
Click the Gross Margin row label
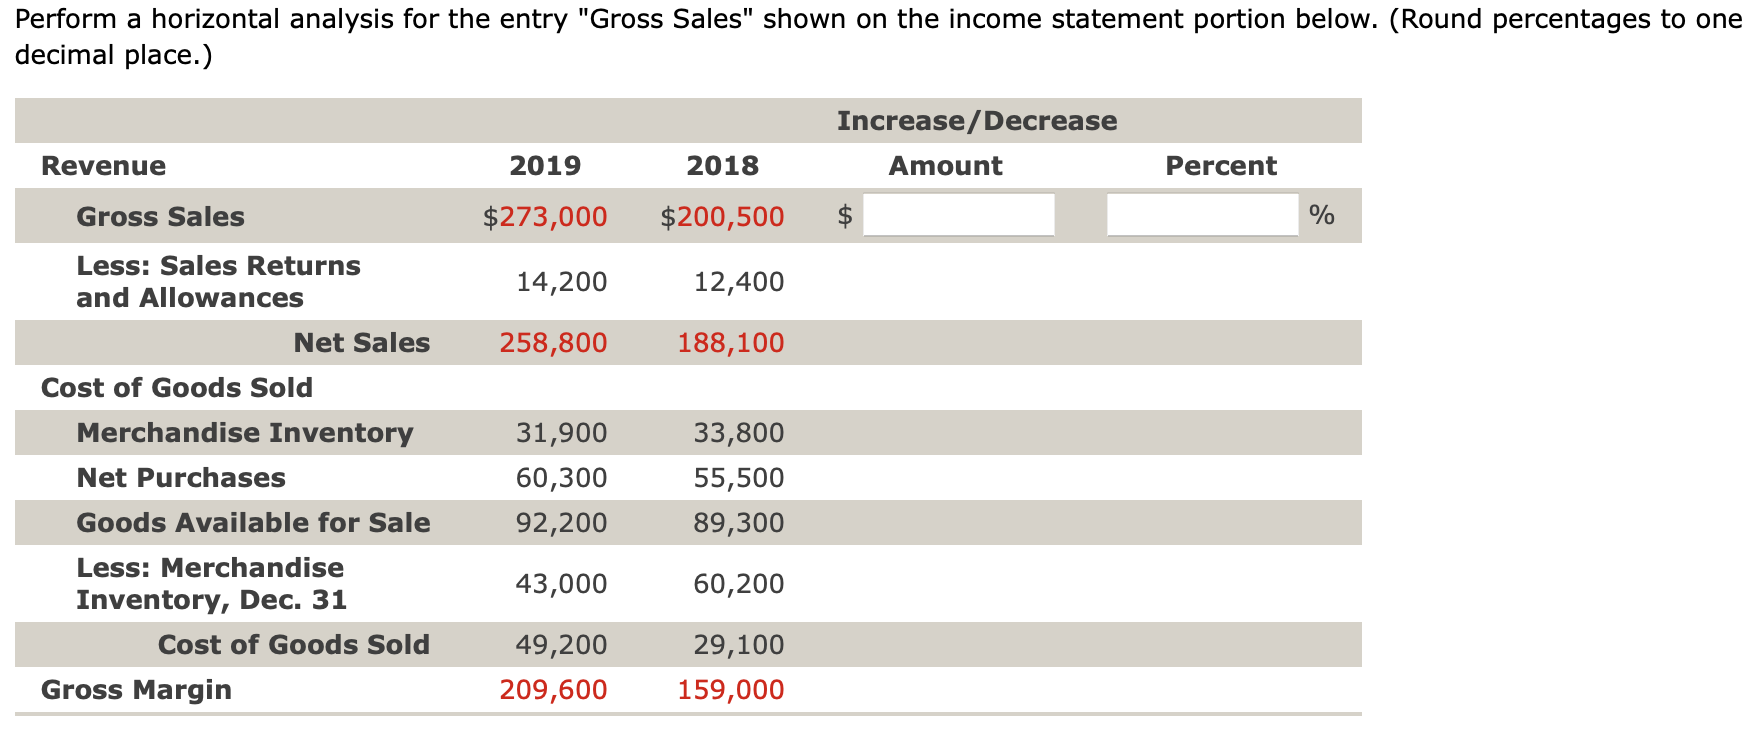(x=136, y=689)
